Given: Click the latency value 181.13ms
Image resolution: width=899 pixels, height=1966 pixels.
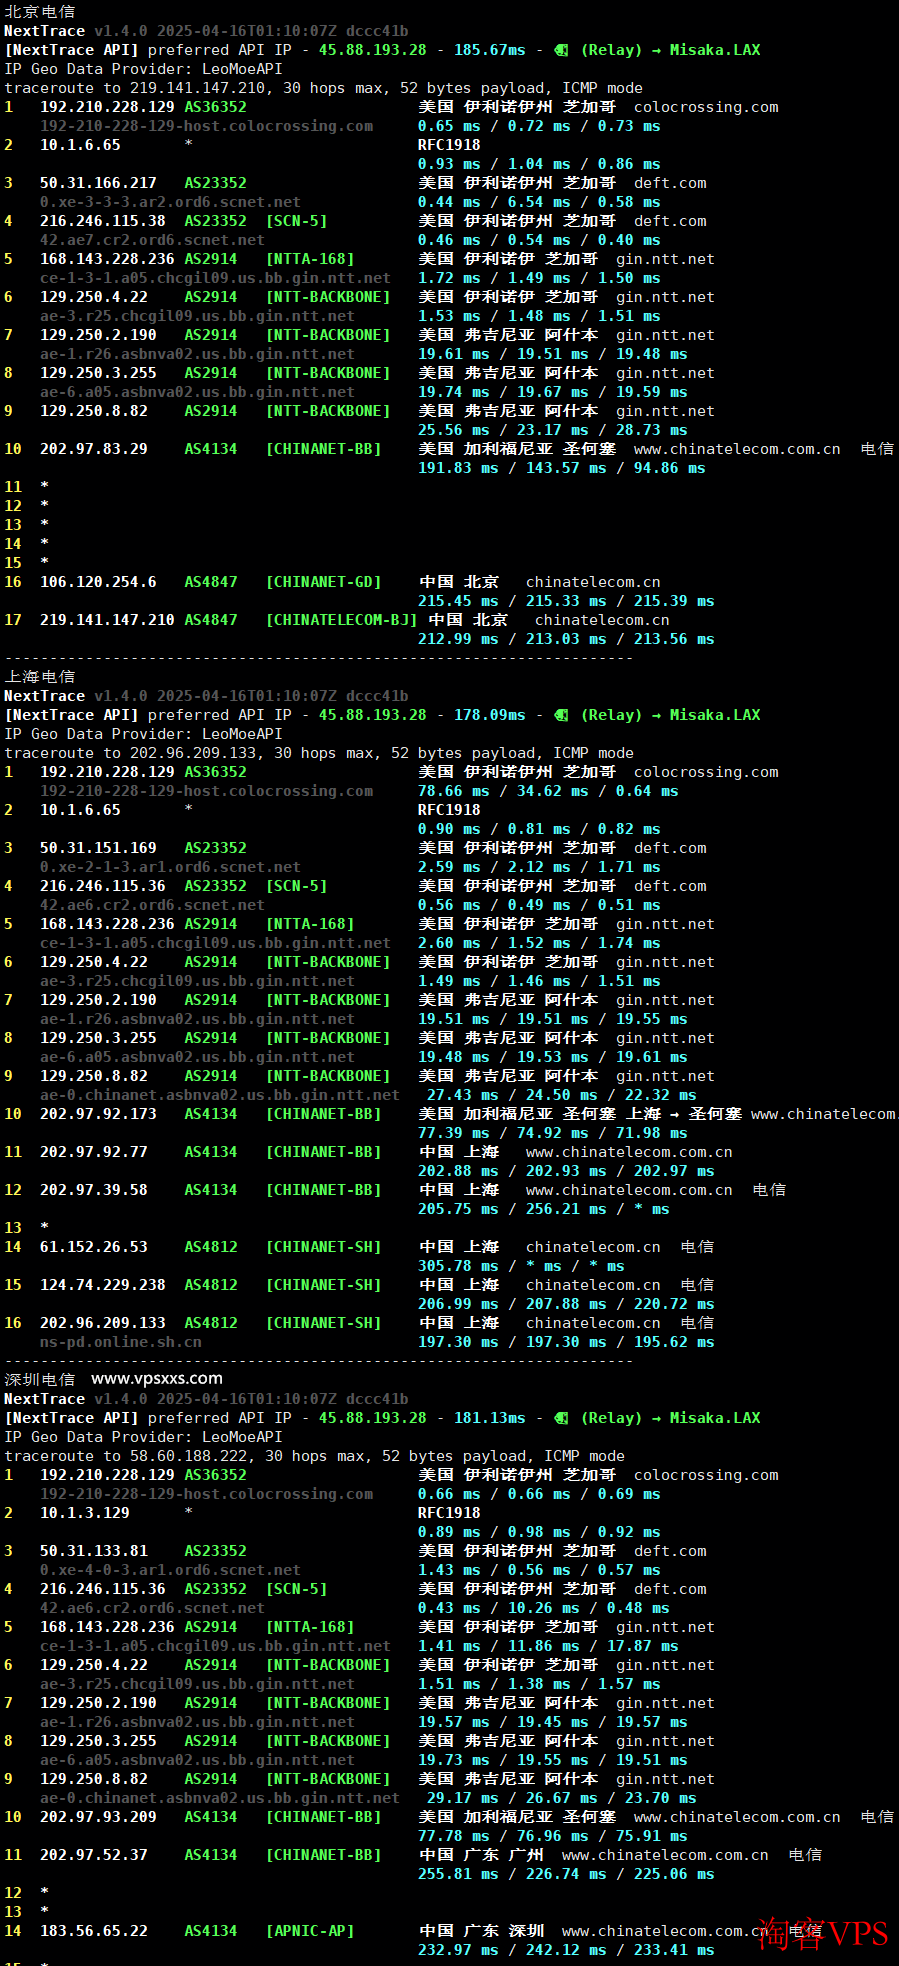Looking at the screenshot, I should click(x=490, y=1418).
